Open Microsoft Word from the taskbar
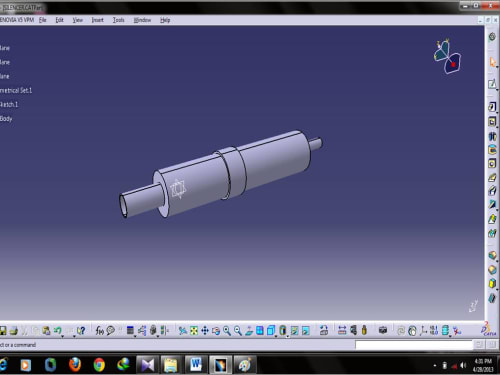The image size is (500, 375). point(196,365)
